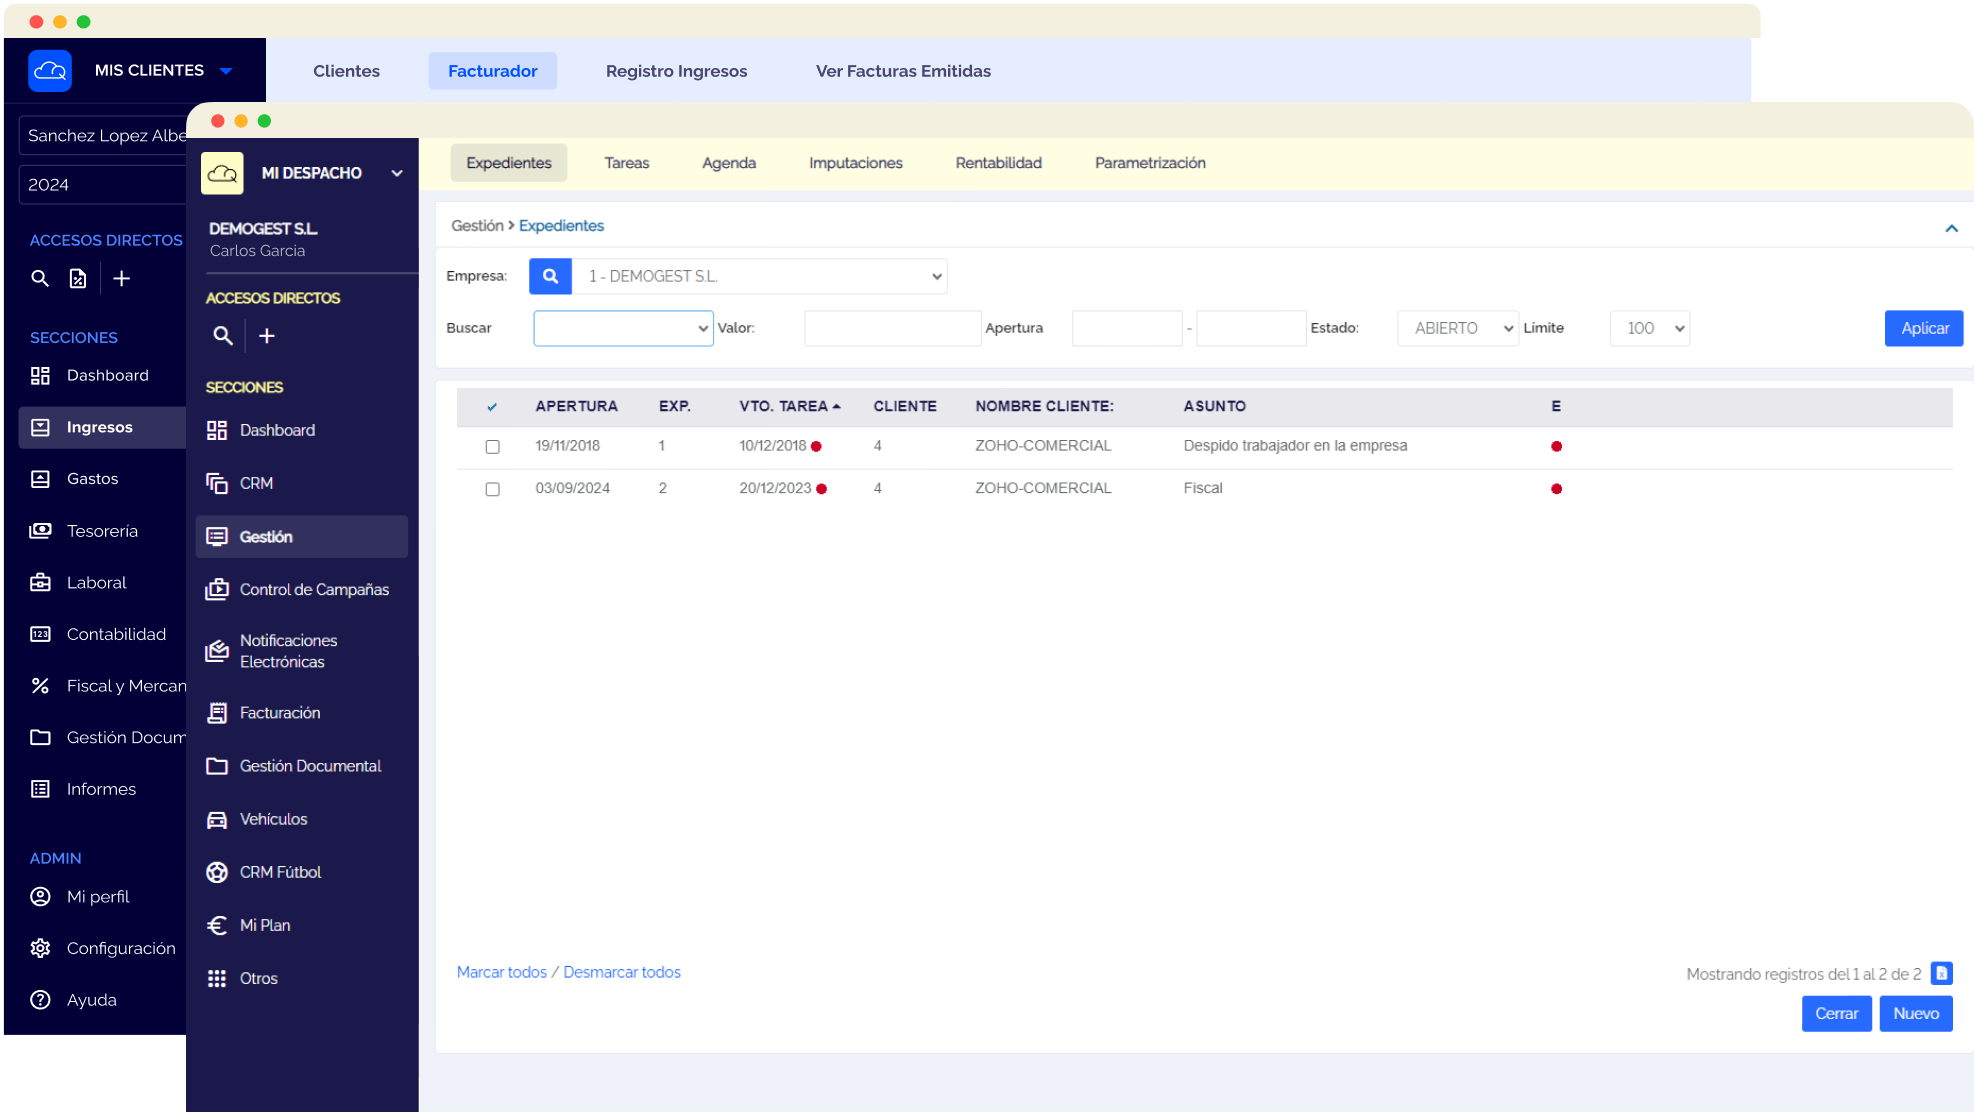Click the export icon beside record count

click(1941, 973)
